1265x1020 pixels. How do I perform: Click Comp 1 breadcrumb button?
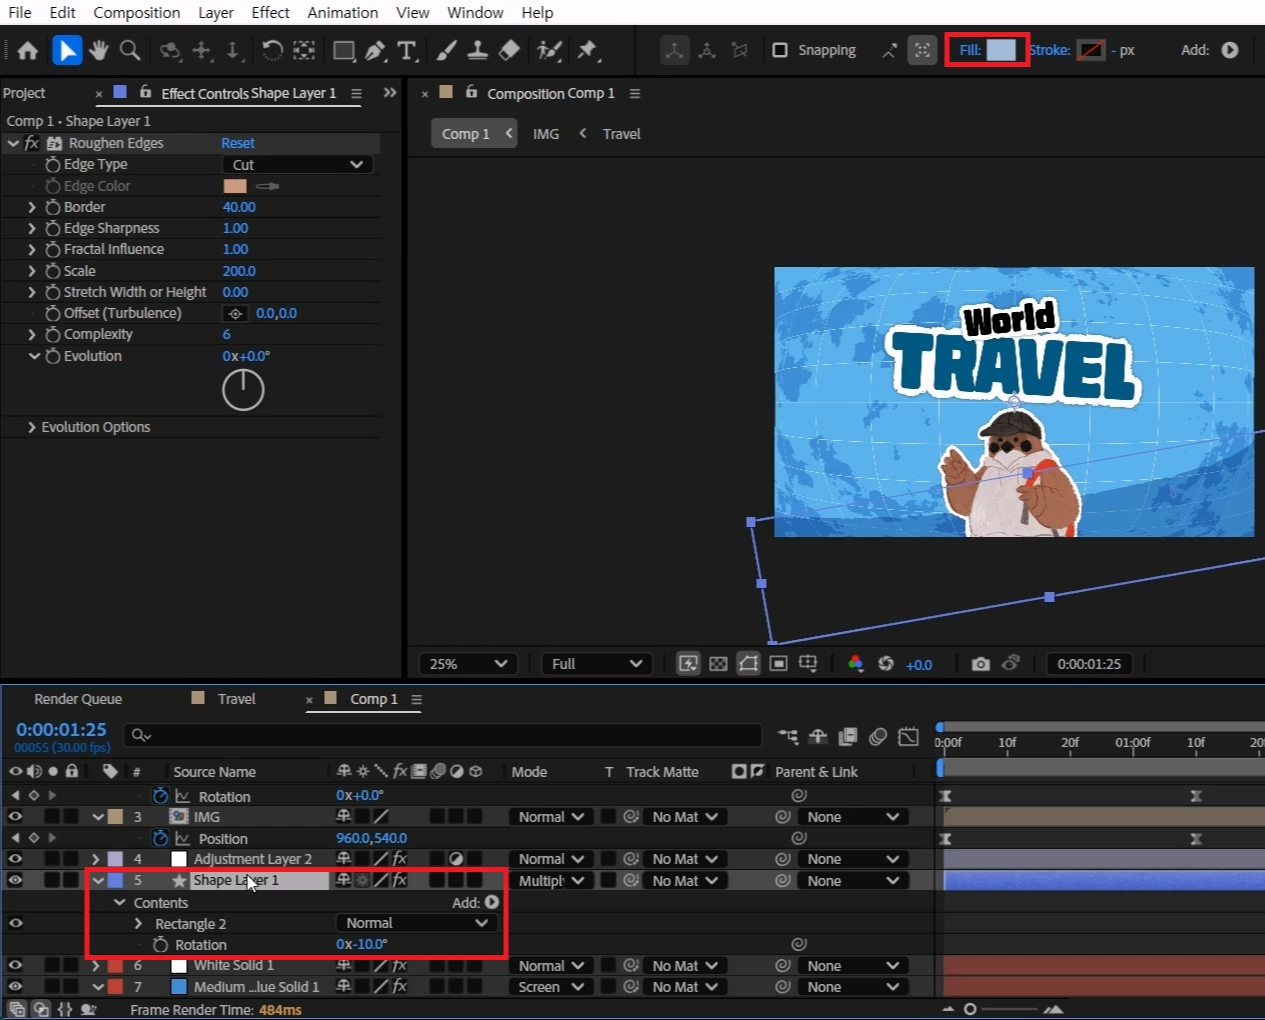click(475, 134)
